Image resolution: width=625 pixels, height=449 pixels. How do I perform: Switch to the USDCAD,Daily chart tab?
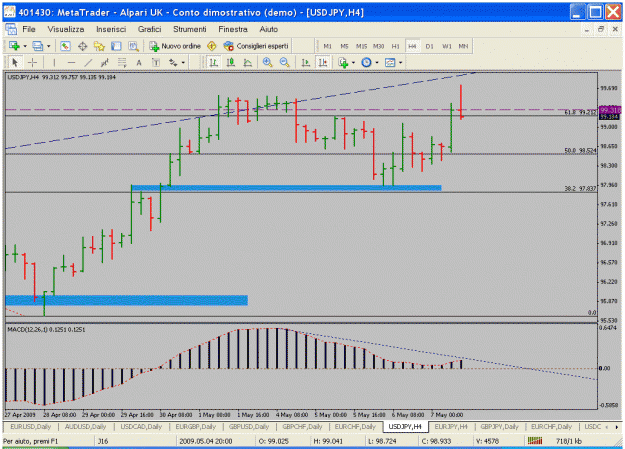141,427
